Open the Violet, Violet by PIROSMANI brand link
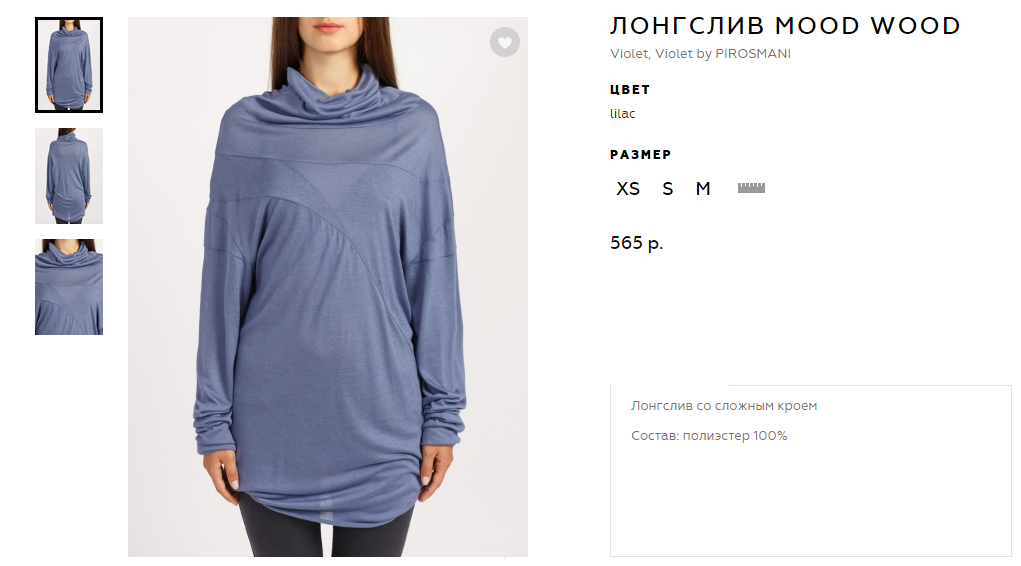Screen dimensions: 1021x566 [x=700, y=53]
